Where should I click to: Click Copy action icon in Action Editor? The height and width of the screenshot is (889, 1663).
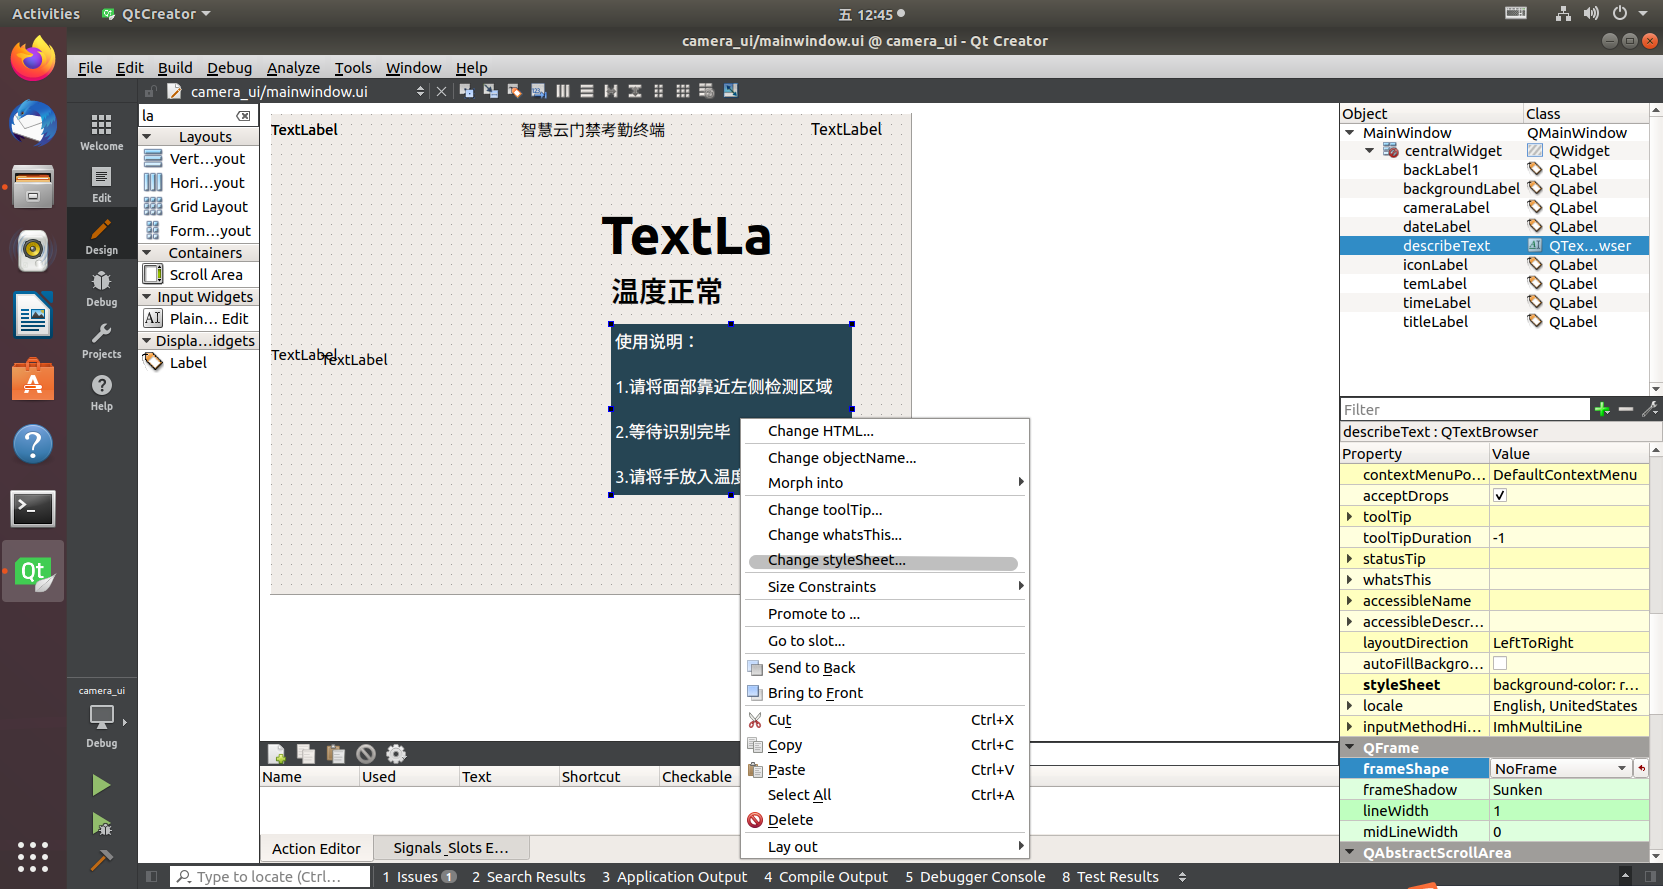(306, 754)
